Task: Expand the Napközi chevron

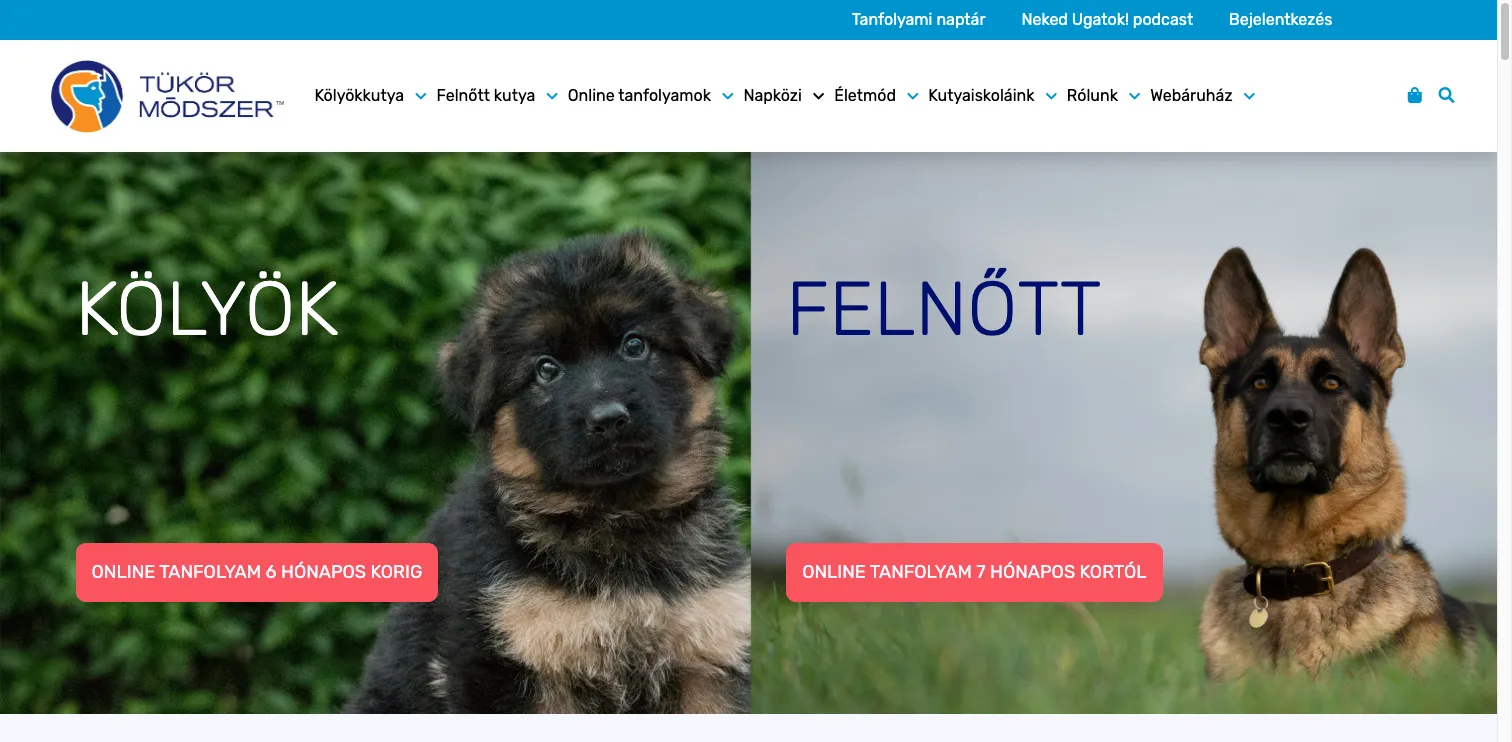Action: [x=818, y=96]
